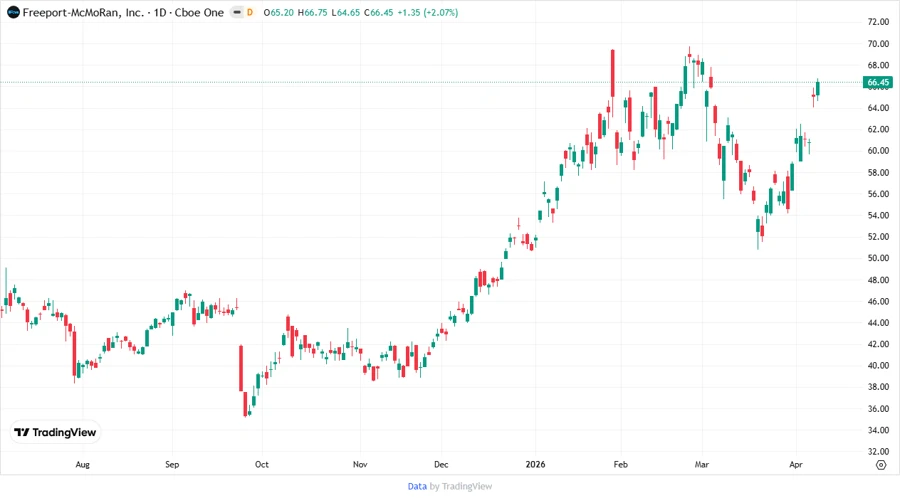Open the Data link in the footer
The image size is (900, 498).
417,486
